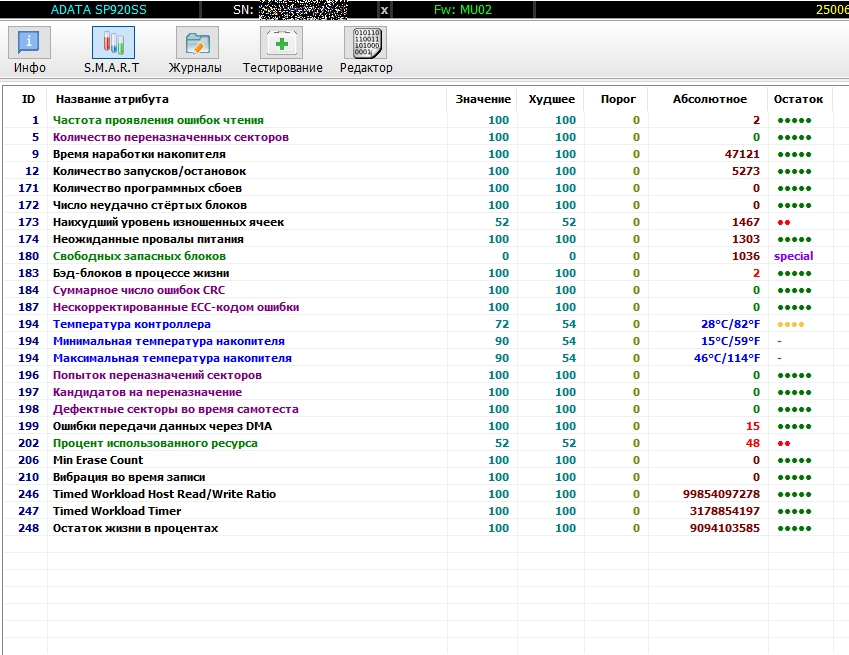
Task: Close the ADATA SP920SS drive tab with x
Action: coord(384,10)
